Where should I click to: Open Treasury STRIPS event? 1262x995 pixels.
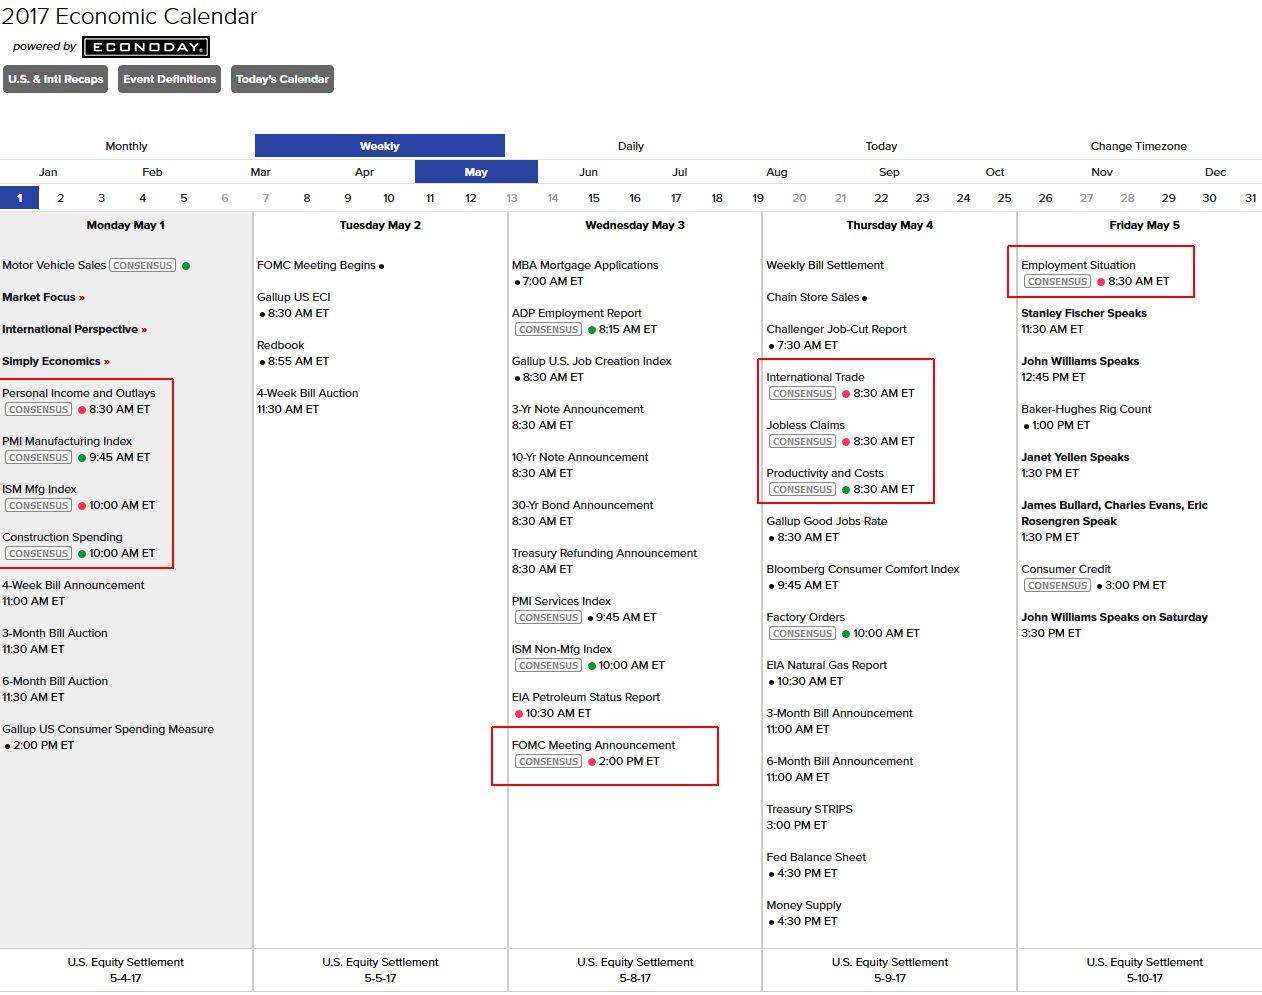pyautogui.click(x=809, y=809)
